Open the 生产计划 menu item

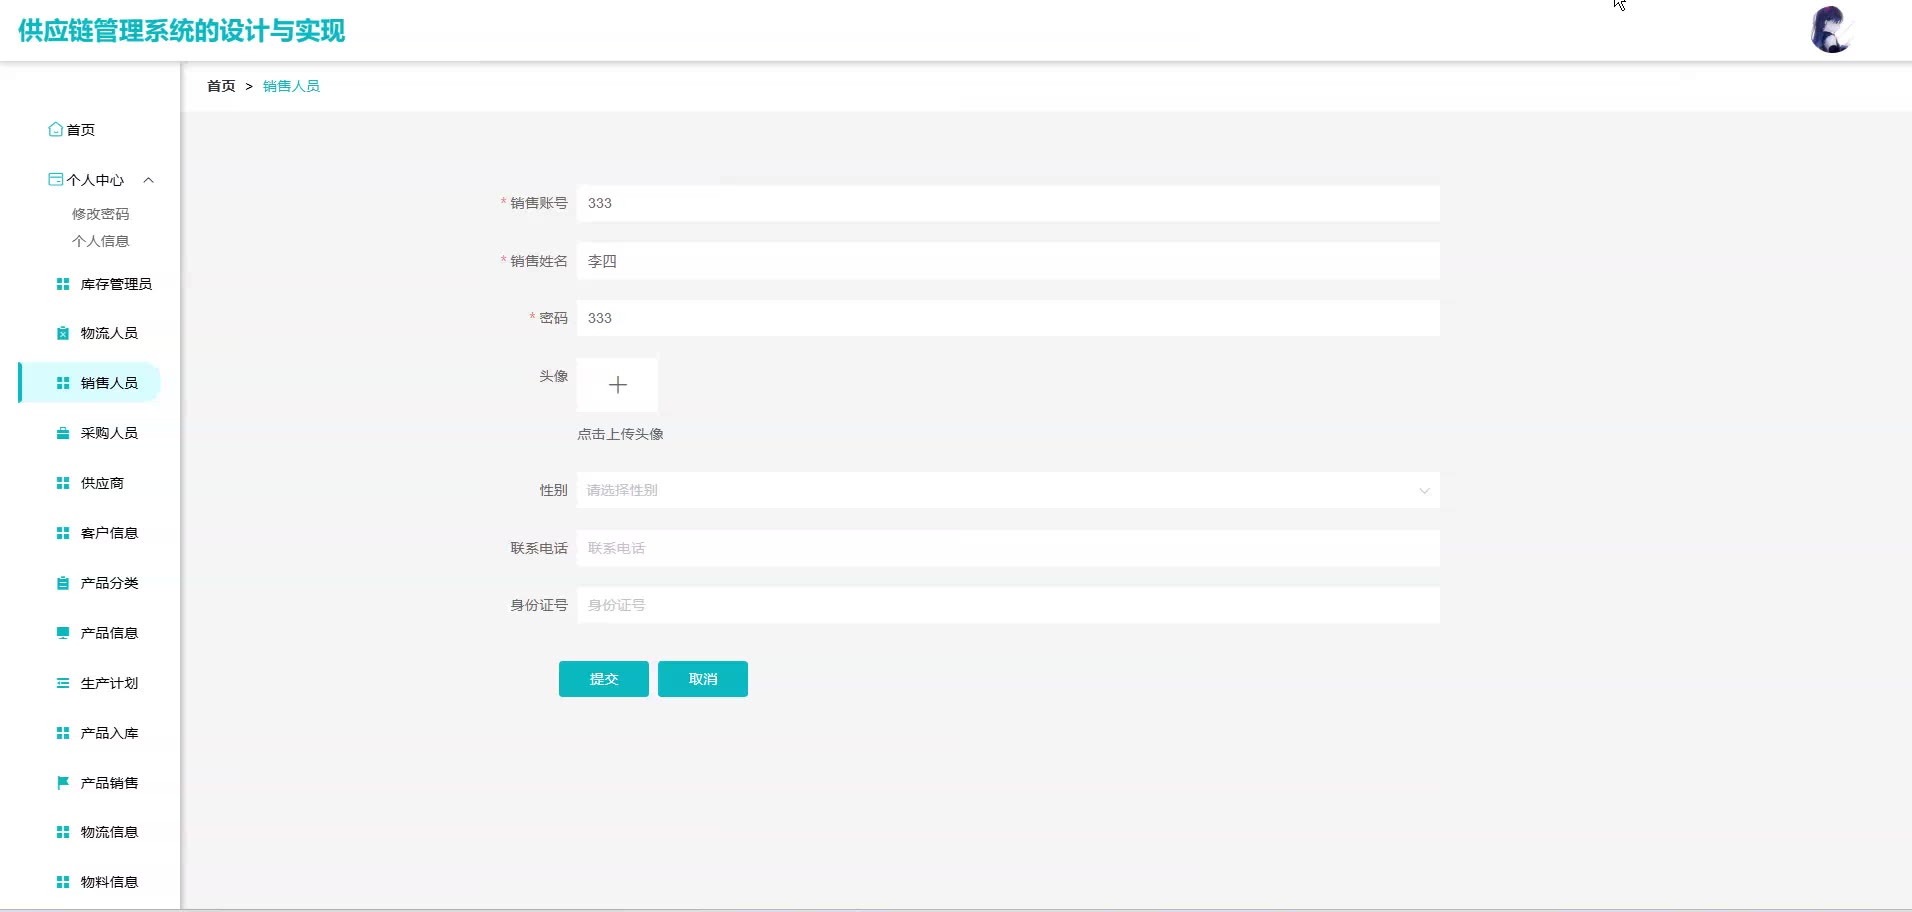tap(109, 683)
